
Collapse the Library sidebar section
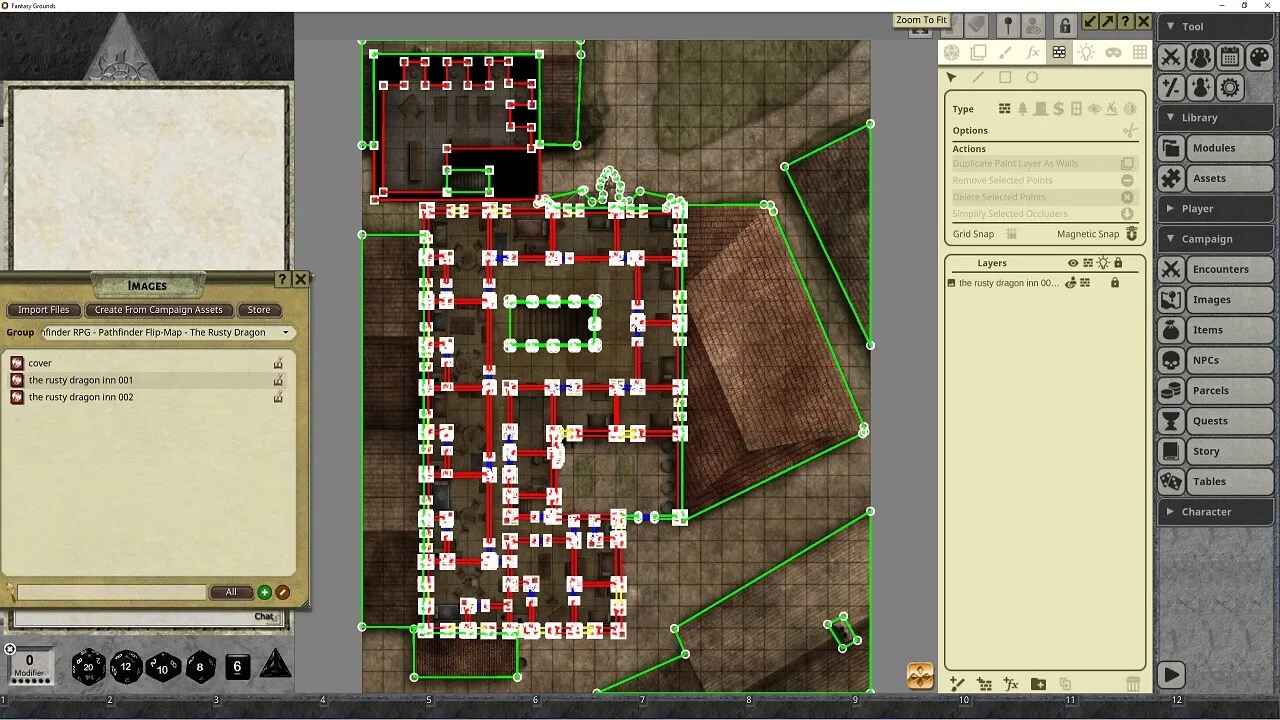click(x=1216, y=117)
